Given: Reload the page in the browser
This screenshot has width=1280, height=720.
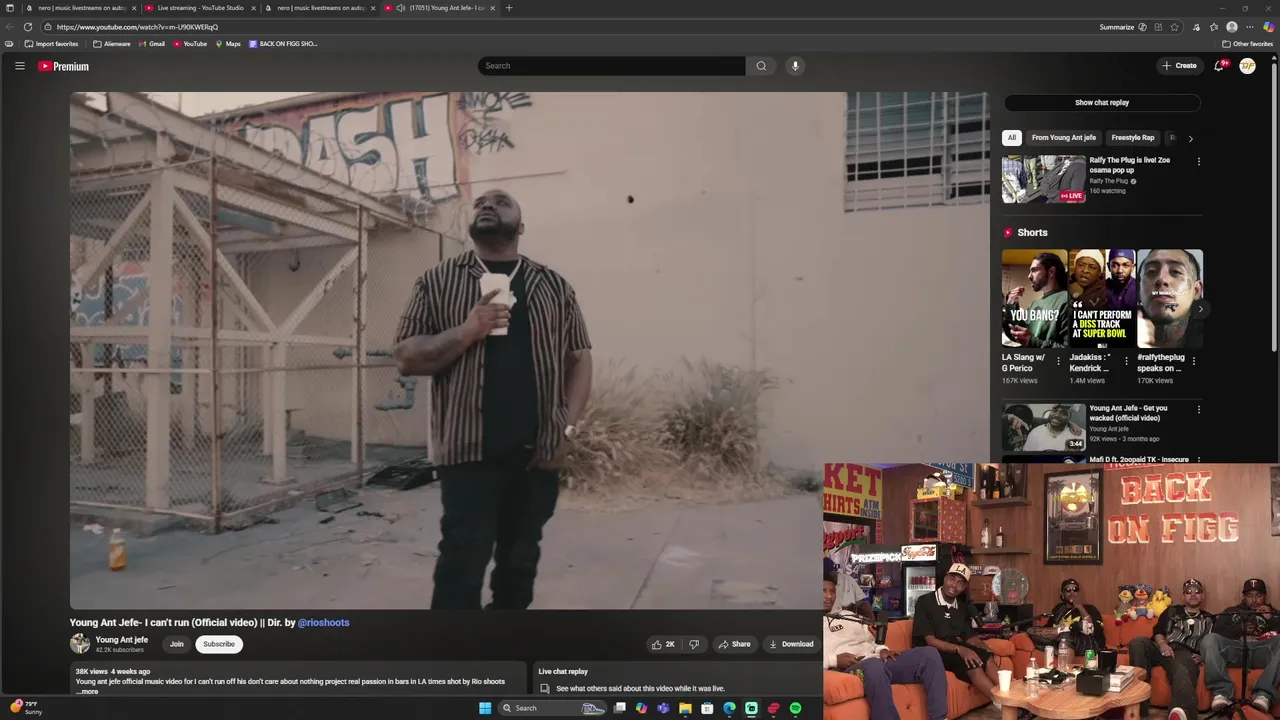Looking at the screenshot, I should pos(27,27).
